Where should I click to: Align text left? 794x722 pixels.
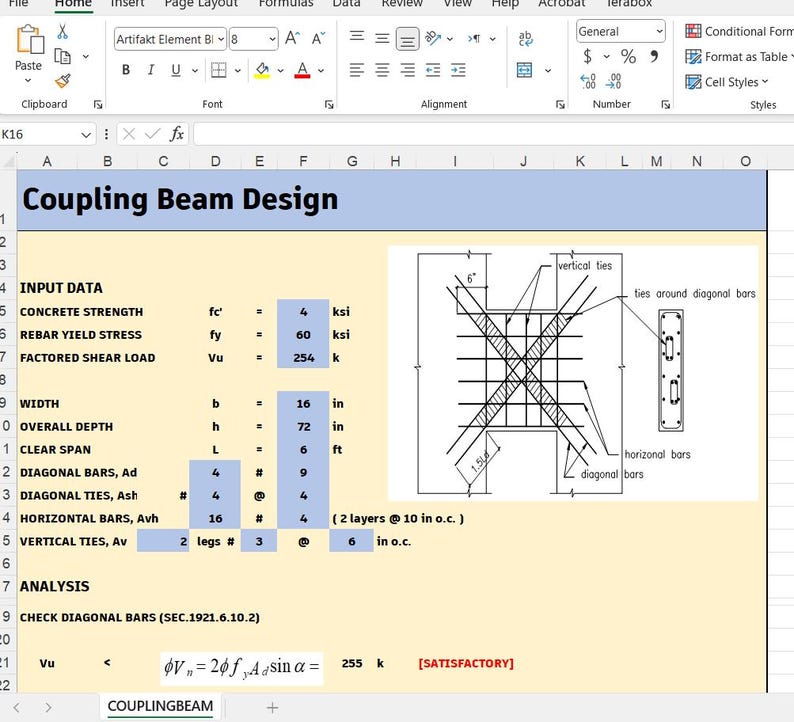click(357, 70)
